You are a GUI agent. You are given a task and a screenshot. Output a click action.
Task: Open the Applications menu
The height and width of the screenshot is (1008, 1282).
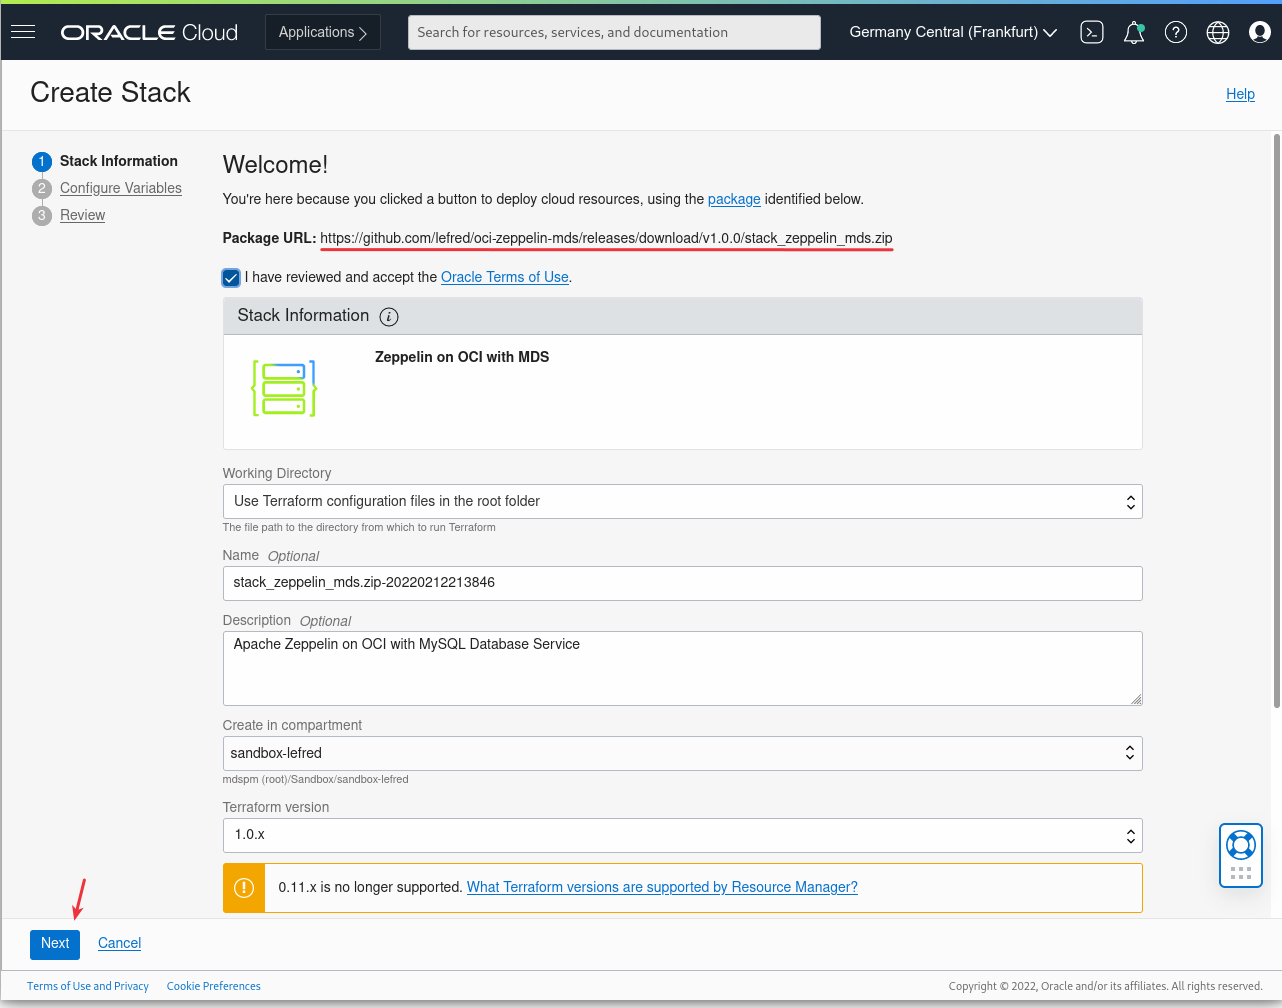323,32
